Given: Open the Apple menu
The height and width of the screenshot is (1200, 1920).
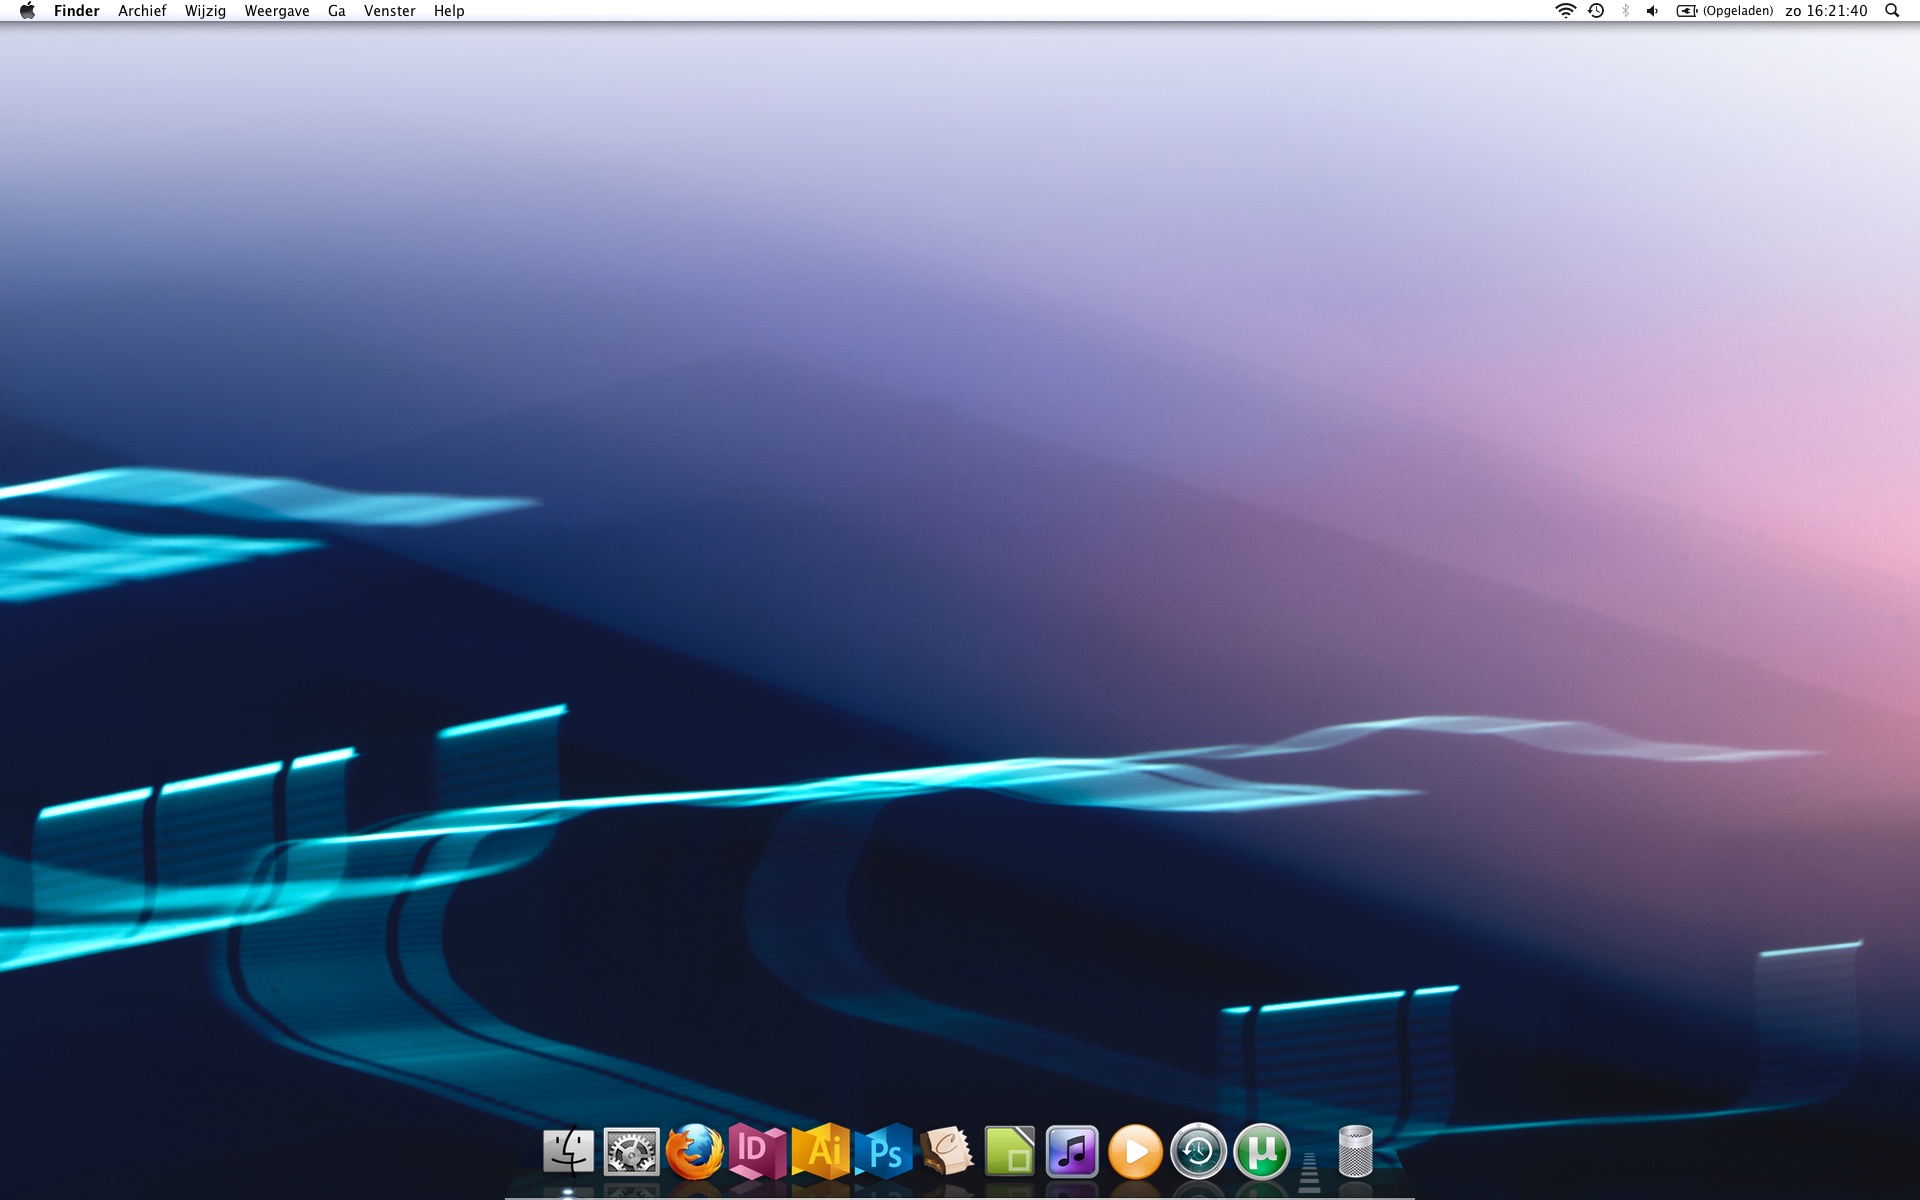Looking at the screenshot, I should tap(27, 11).
